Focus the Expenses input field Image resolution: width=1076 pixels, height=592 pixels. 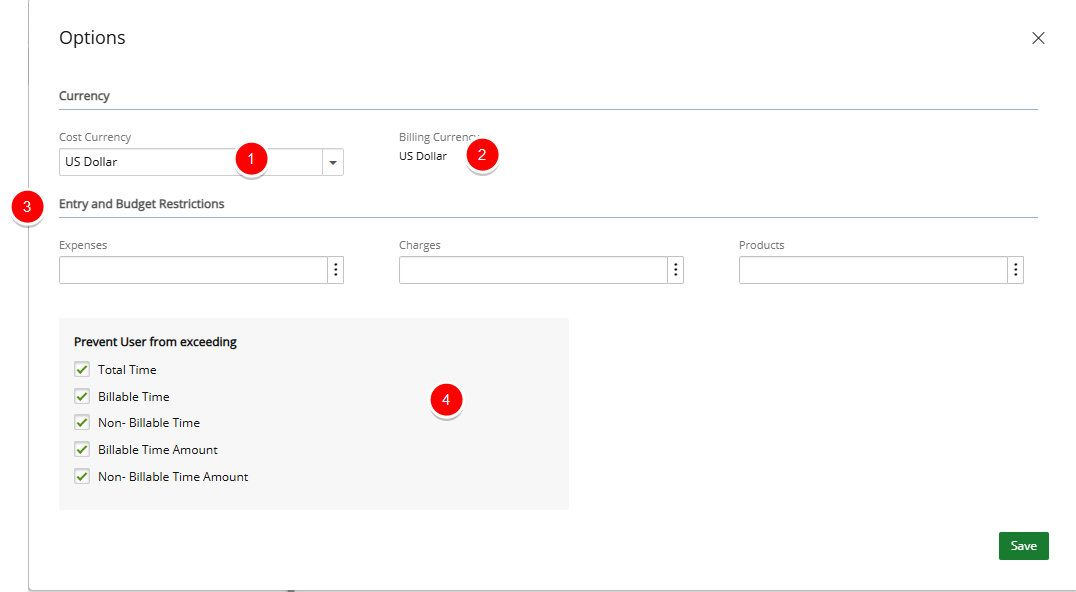coord(194,270)
